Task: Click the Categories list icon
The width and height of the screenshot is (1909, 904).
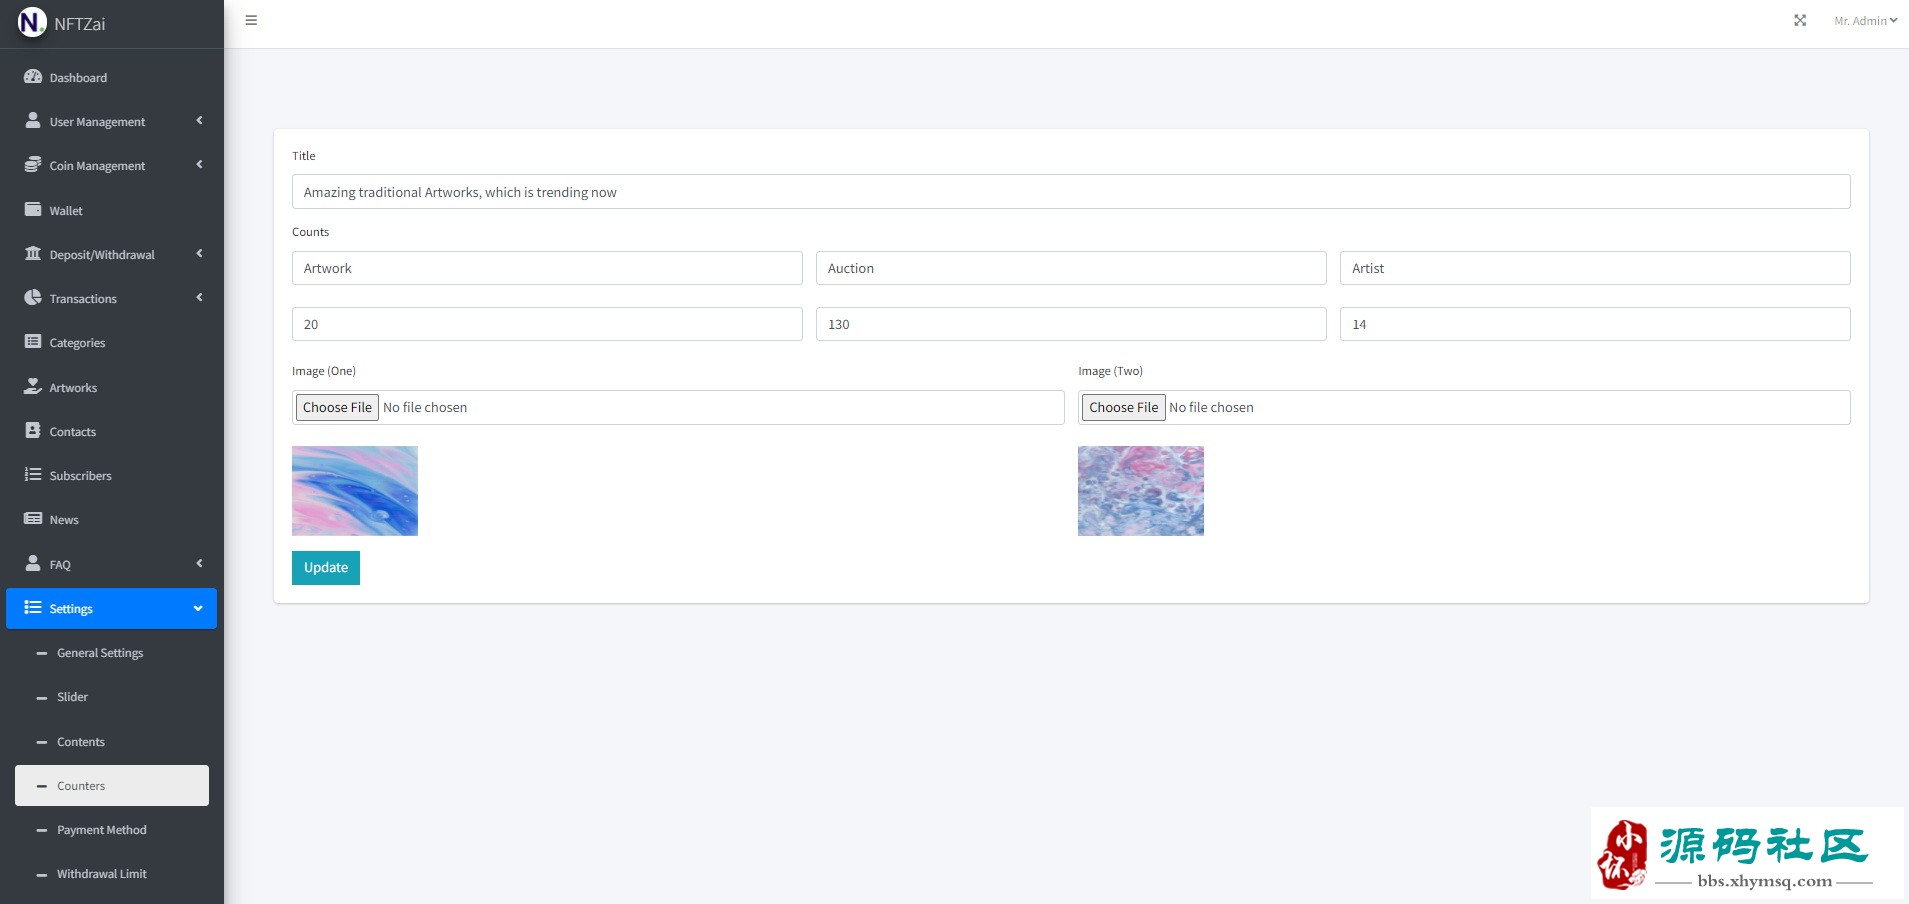Action: [x=33, y=342]
